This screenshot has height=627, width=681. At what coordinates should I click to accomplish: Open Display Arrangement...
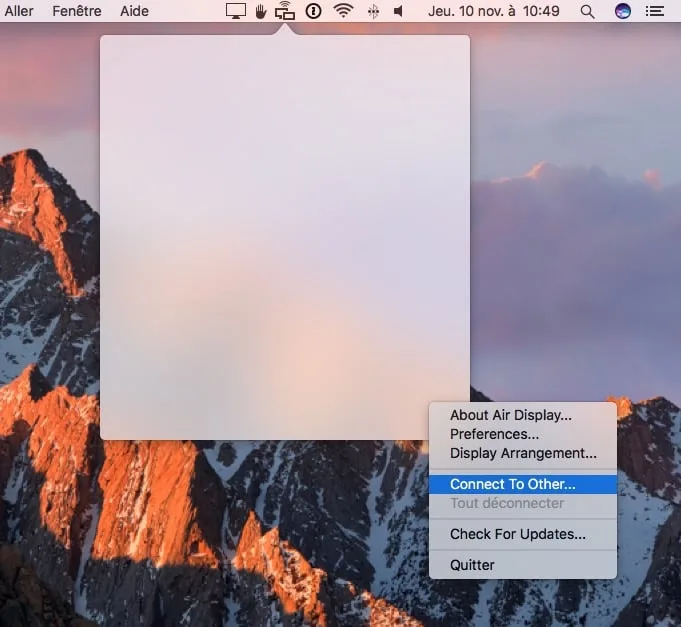(523, 453)
